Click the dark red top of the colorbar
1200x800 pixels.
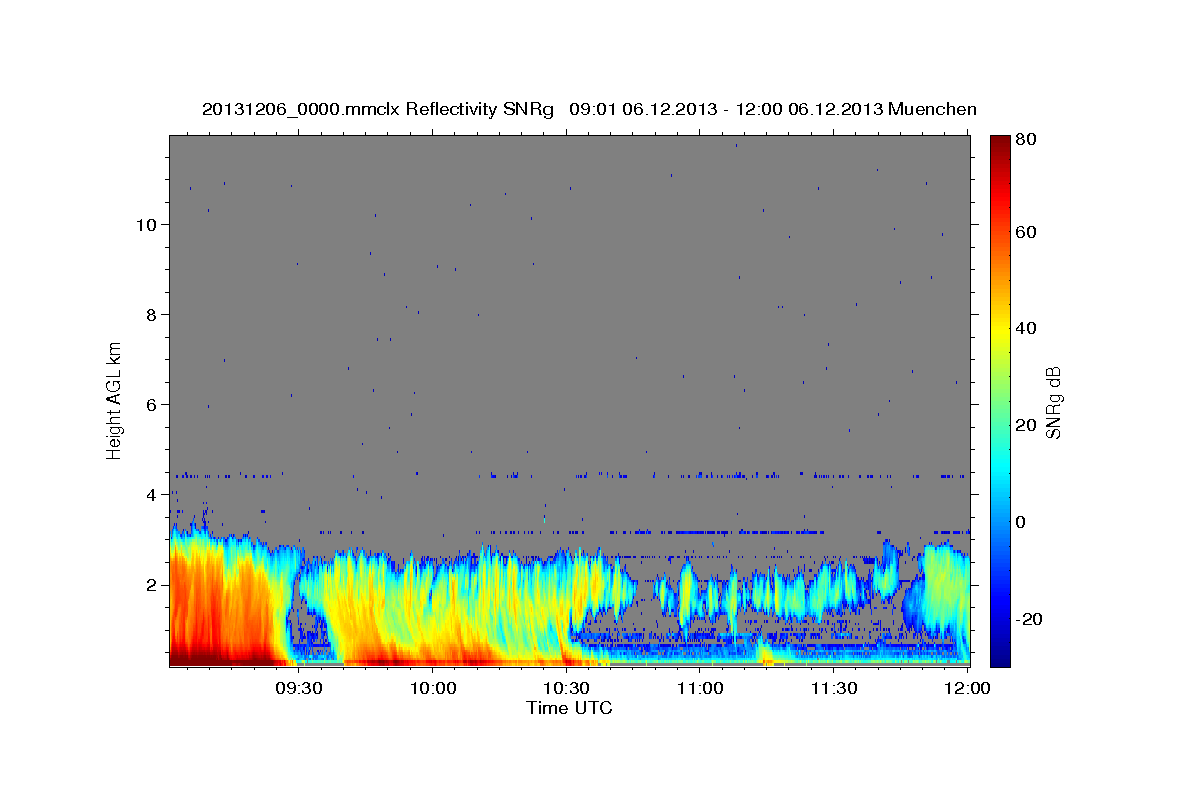click(x=1000, y=145)
